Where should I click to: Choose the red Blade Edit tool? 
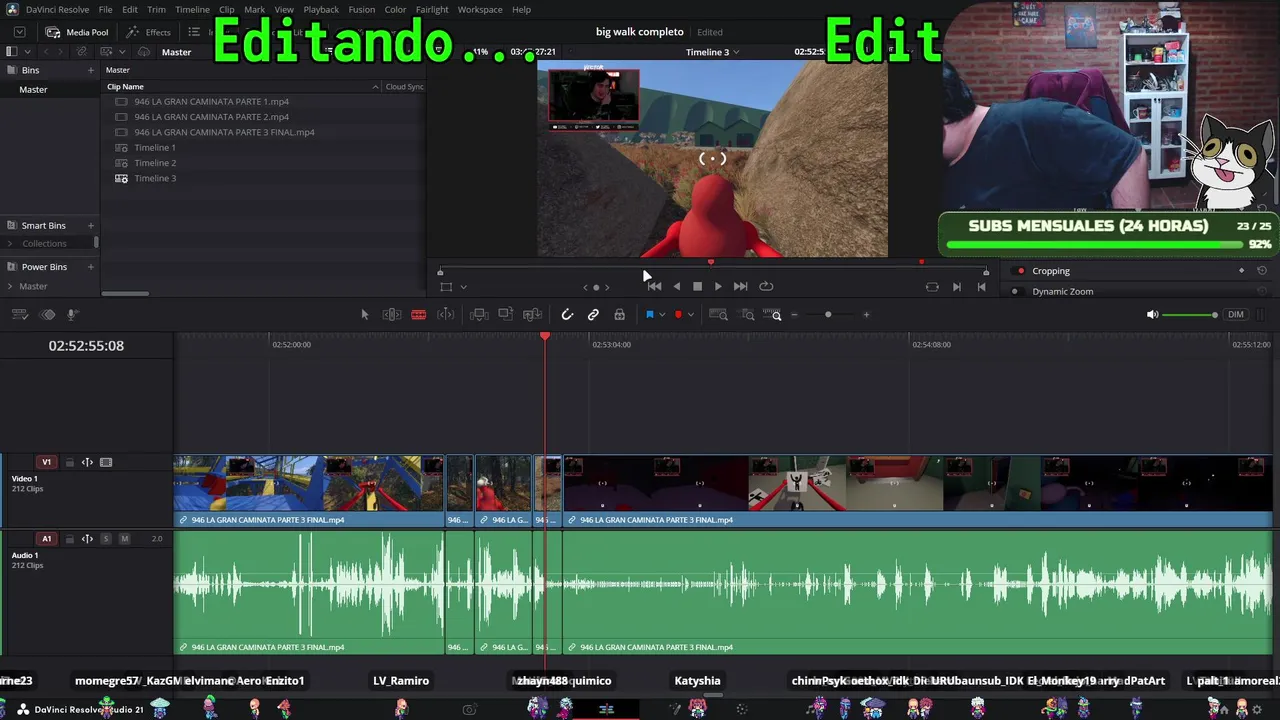419,315
